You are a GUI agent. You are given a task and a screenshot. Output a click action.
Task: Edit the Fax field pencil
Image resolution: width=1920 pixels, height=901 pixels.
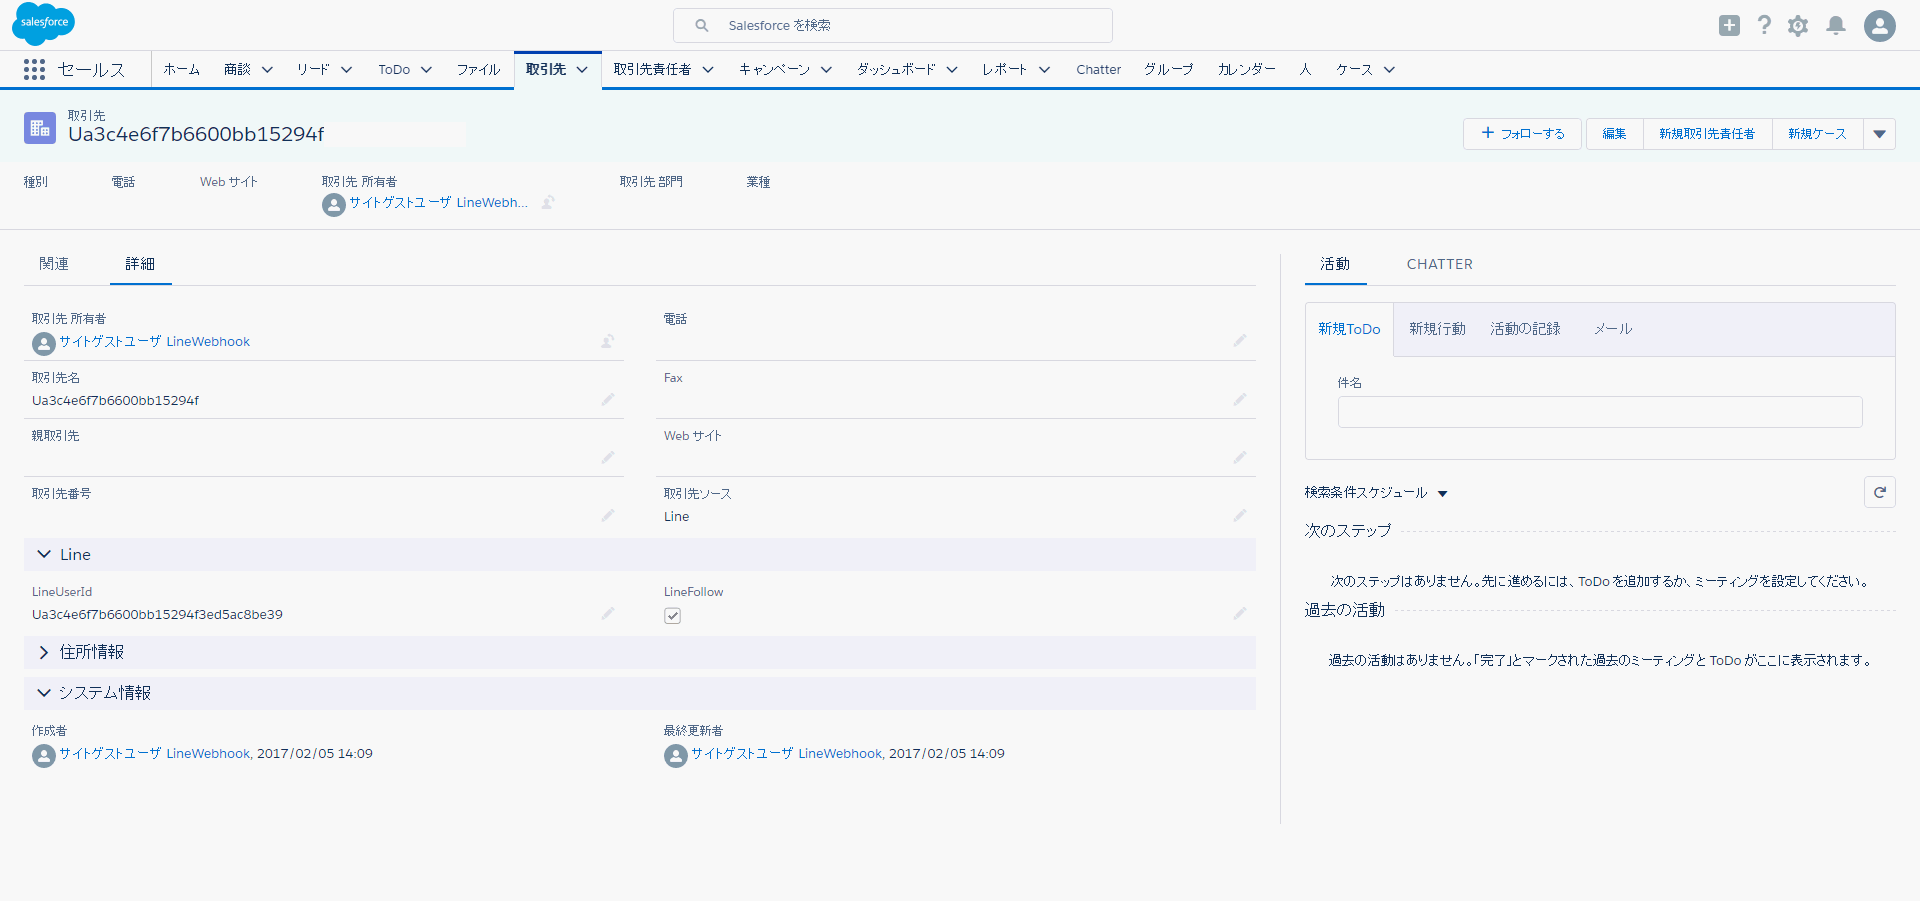[1239, 400]
